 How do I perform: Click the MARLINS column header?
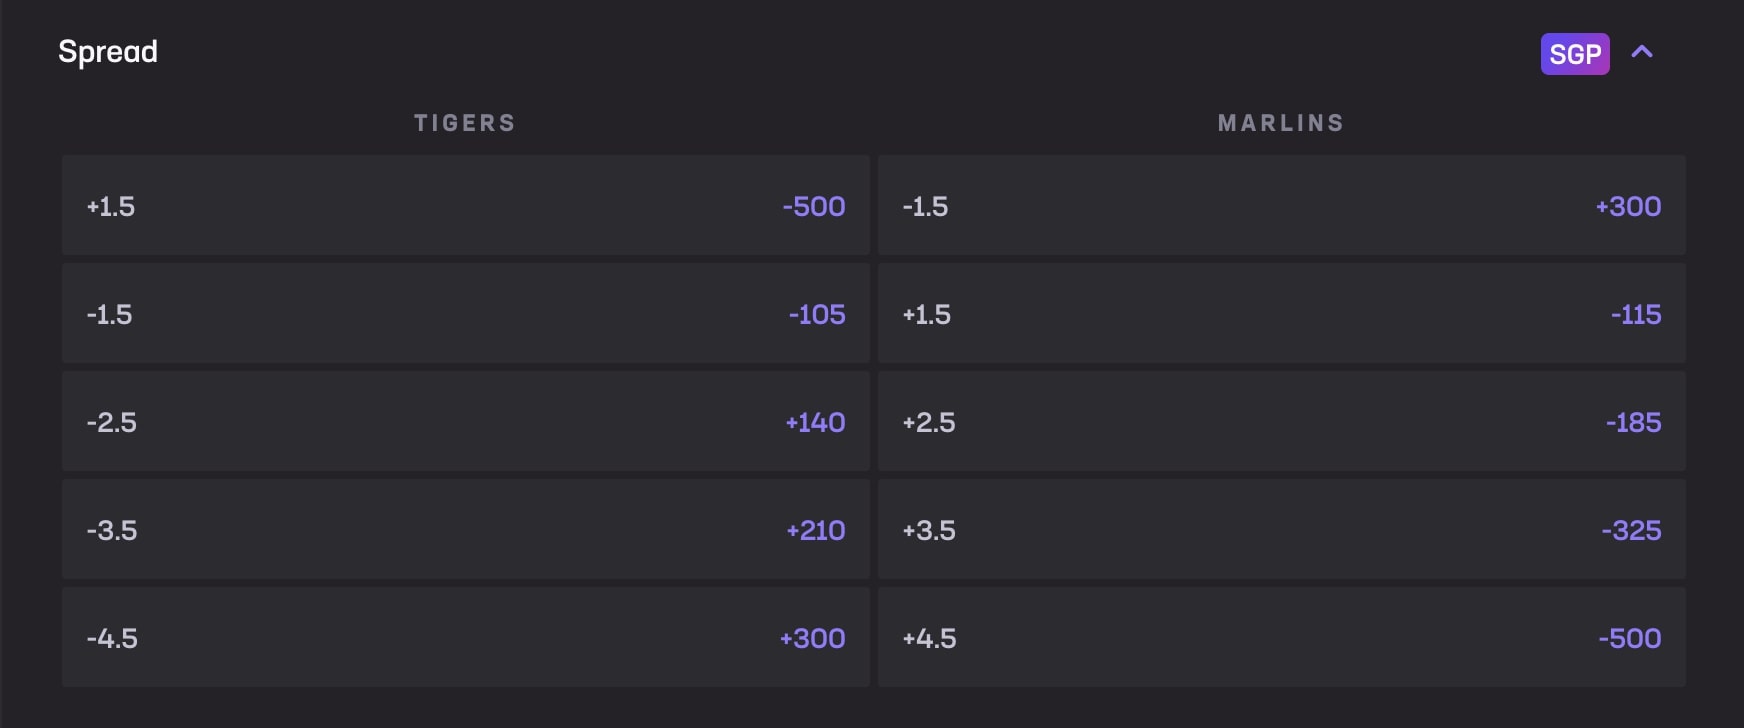(1280, 123)
